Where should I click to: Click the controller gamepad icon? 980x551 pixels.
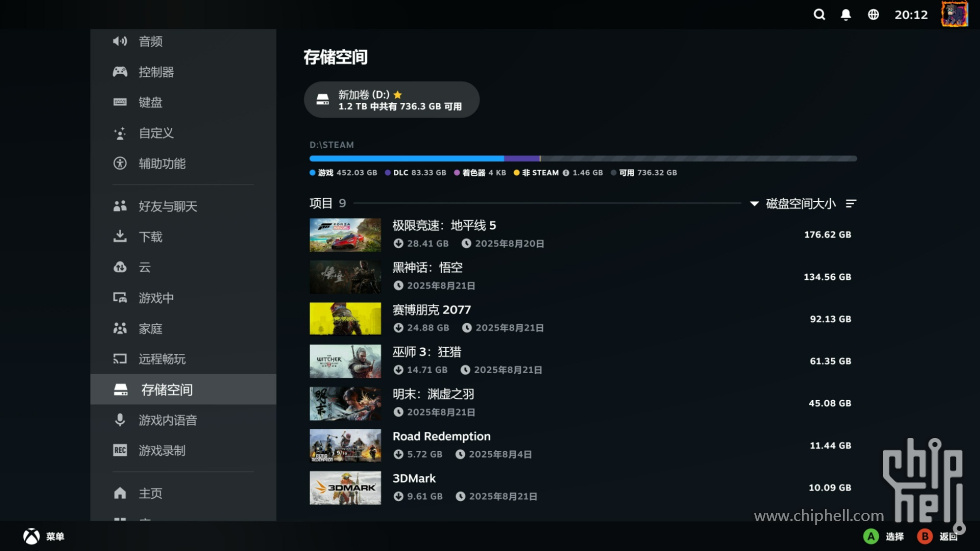click(x=120, y=72)
